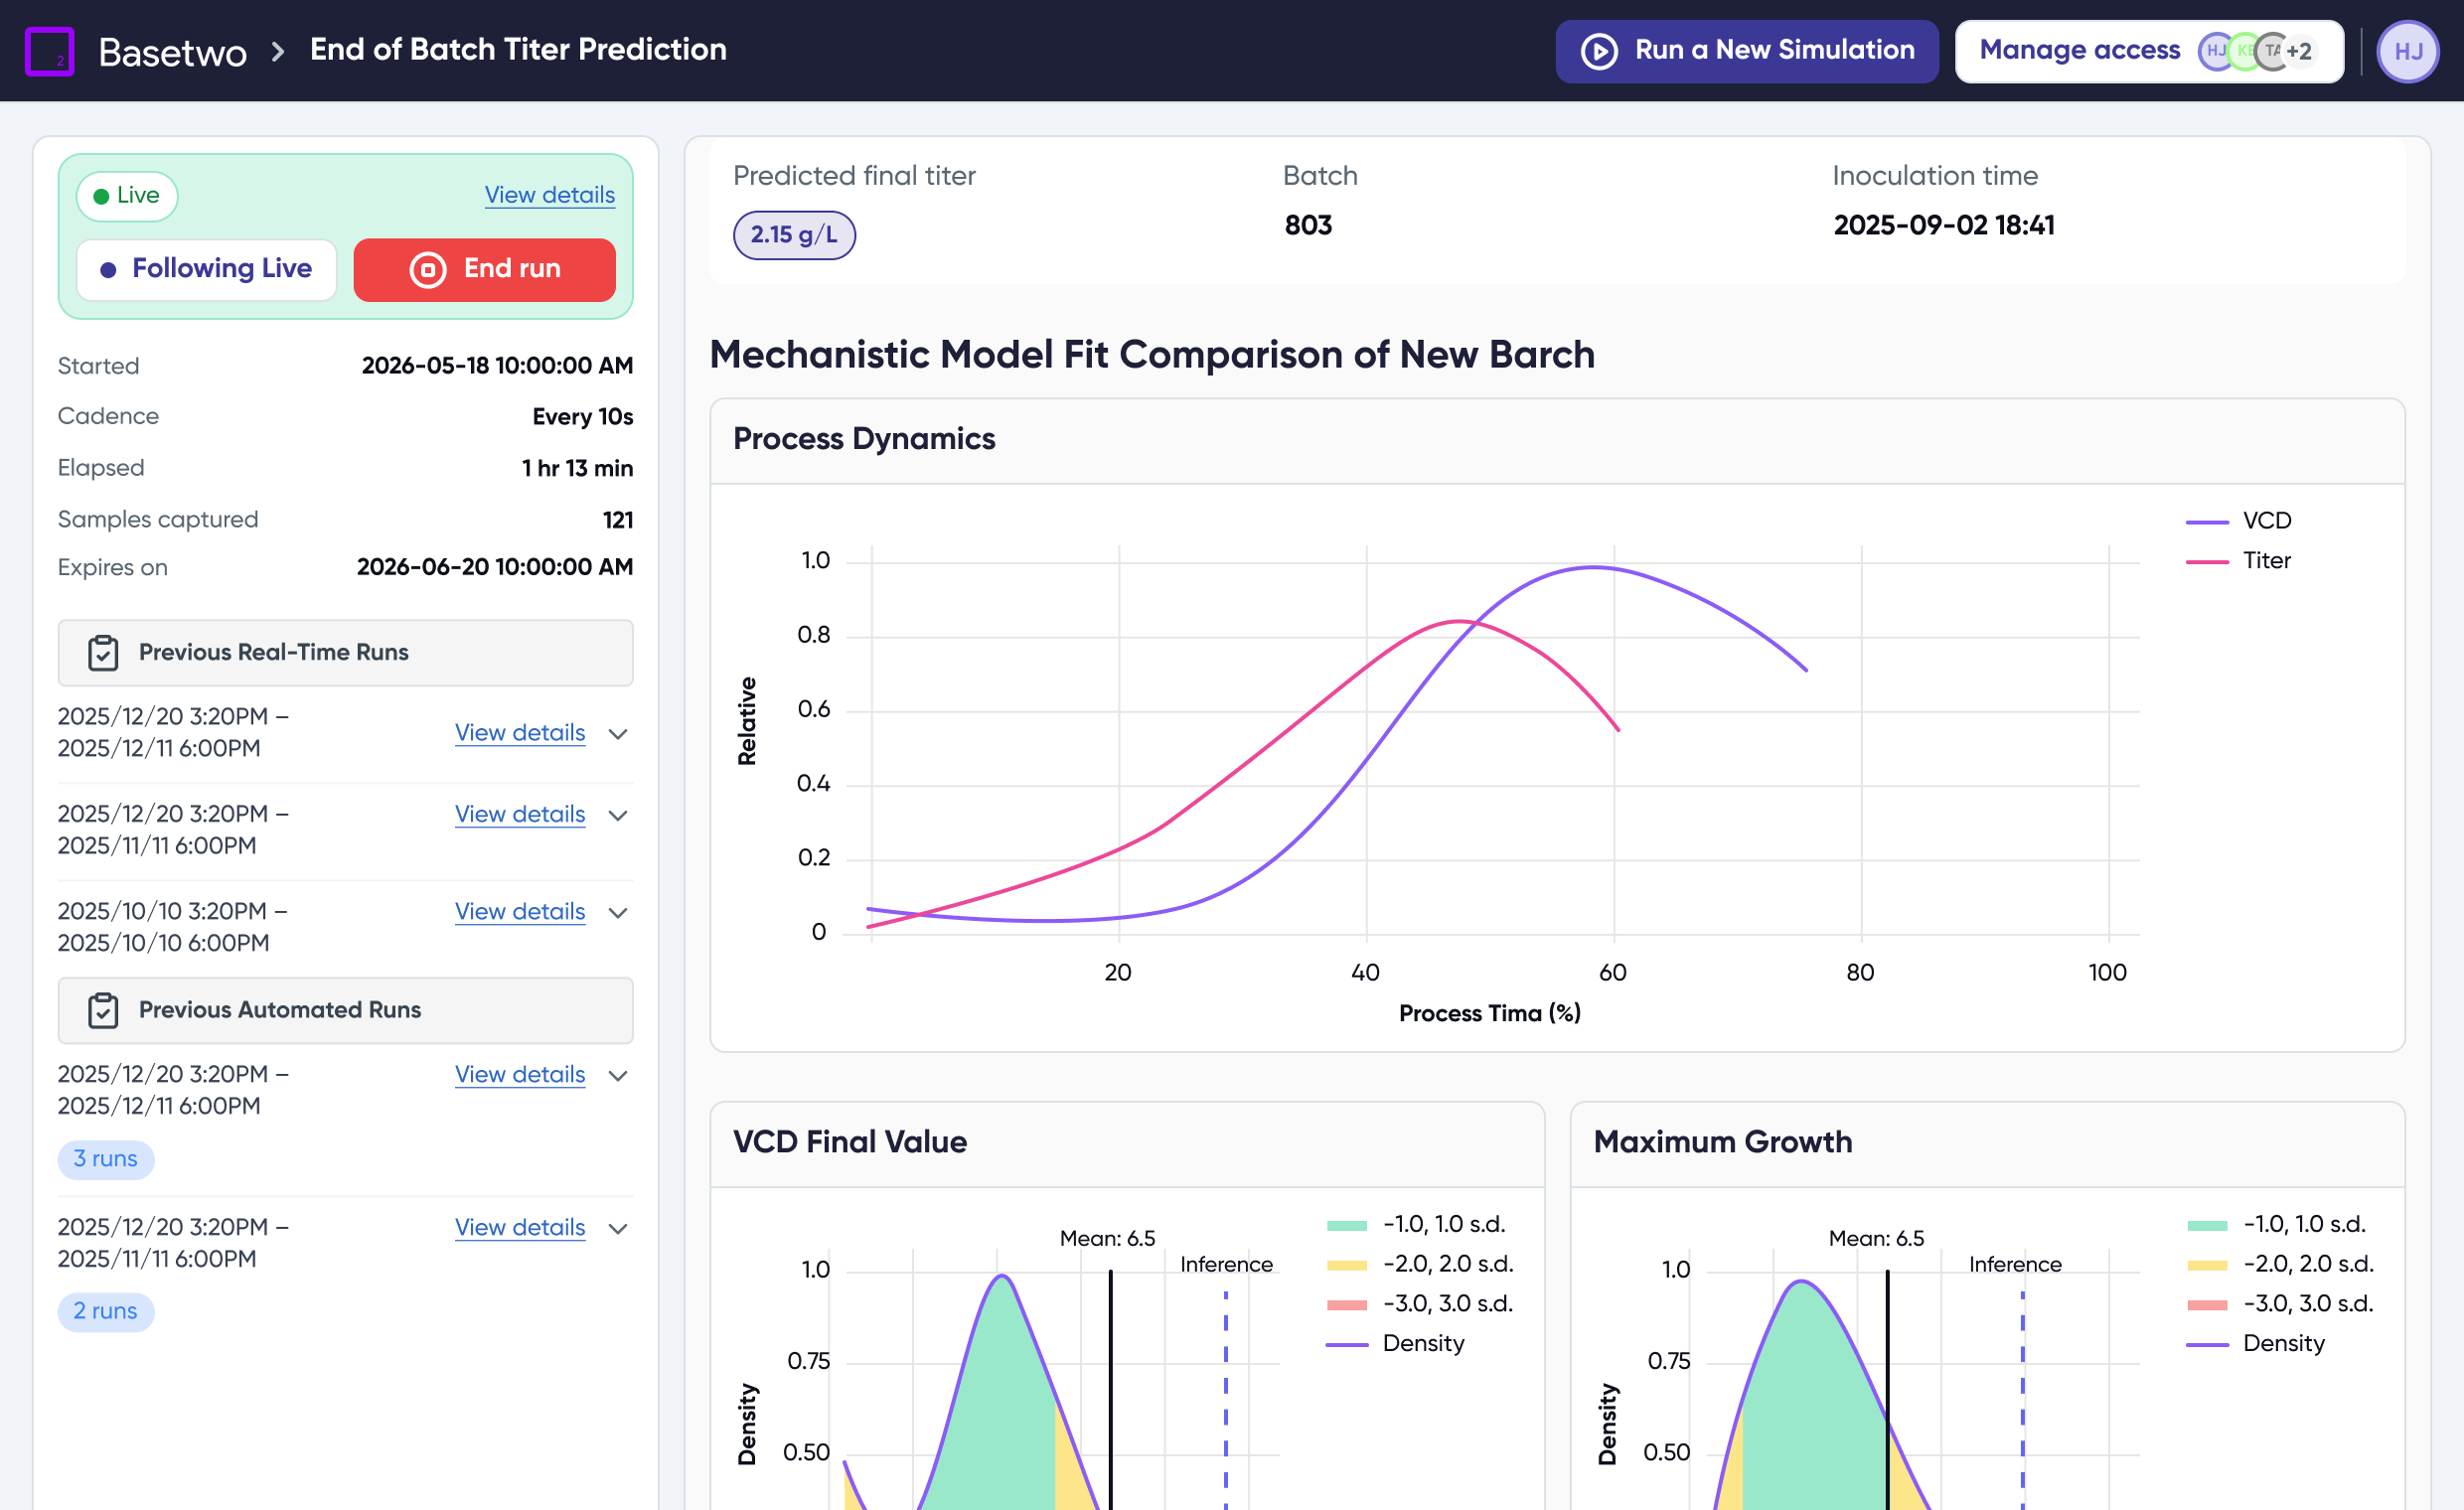Expand automated run with 3 runs badge
This screenshot has width=2464, height=1510.
pos(619,1076)
